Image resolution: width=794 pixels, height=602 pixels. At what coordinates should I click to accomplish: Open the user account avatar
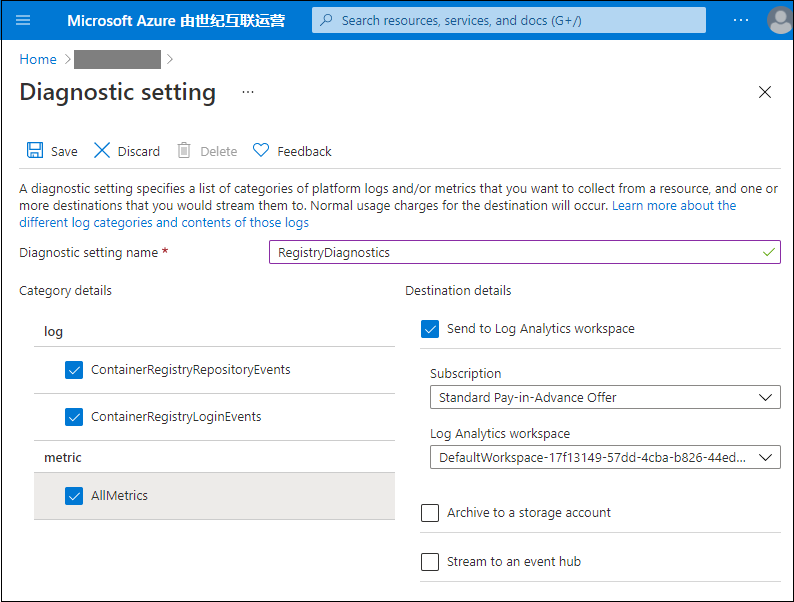click(779, 20)
